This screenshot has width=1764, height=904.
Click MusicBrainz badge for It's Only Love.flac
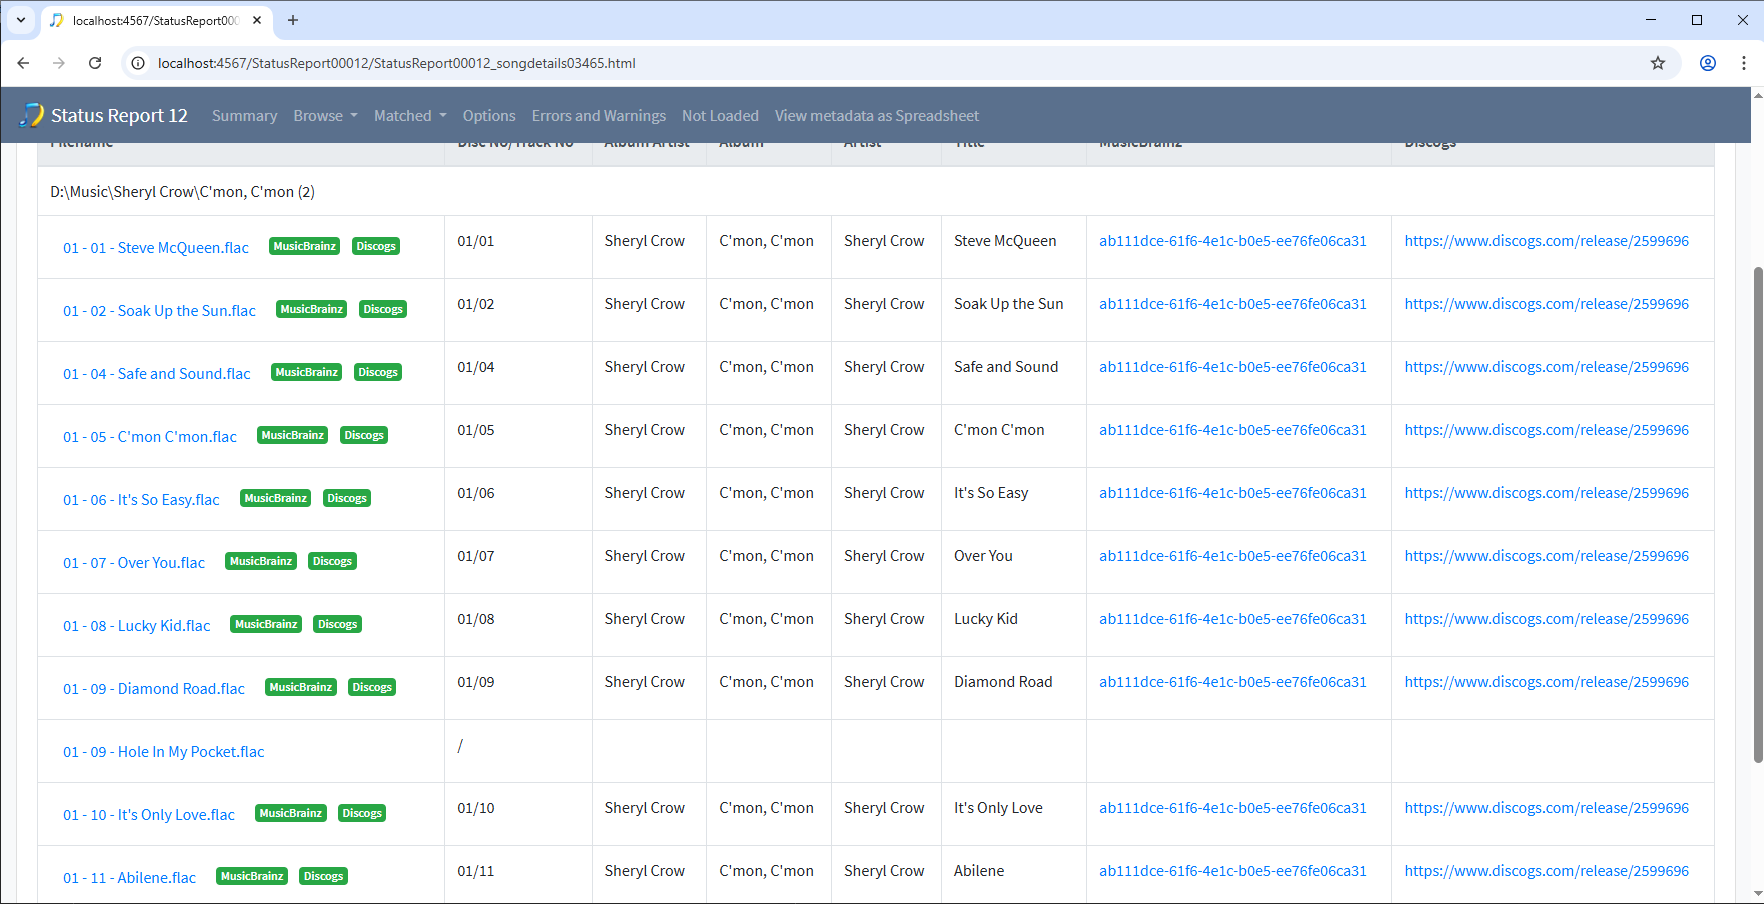pos(291,813)
